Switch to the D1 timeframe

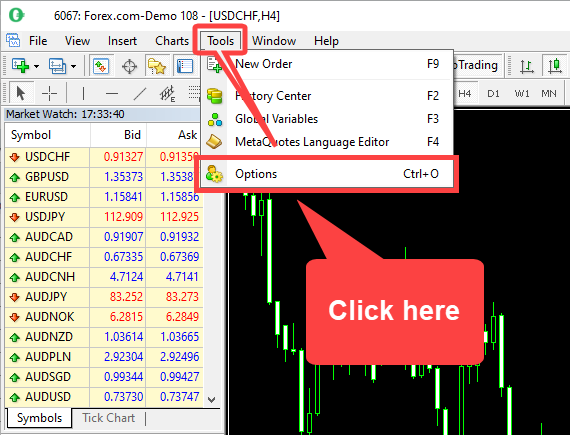click(493, 94)
